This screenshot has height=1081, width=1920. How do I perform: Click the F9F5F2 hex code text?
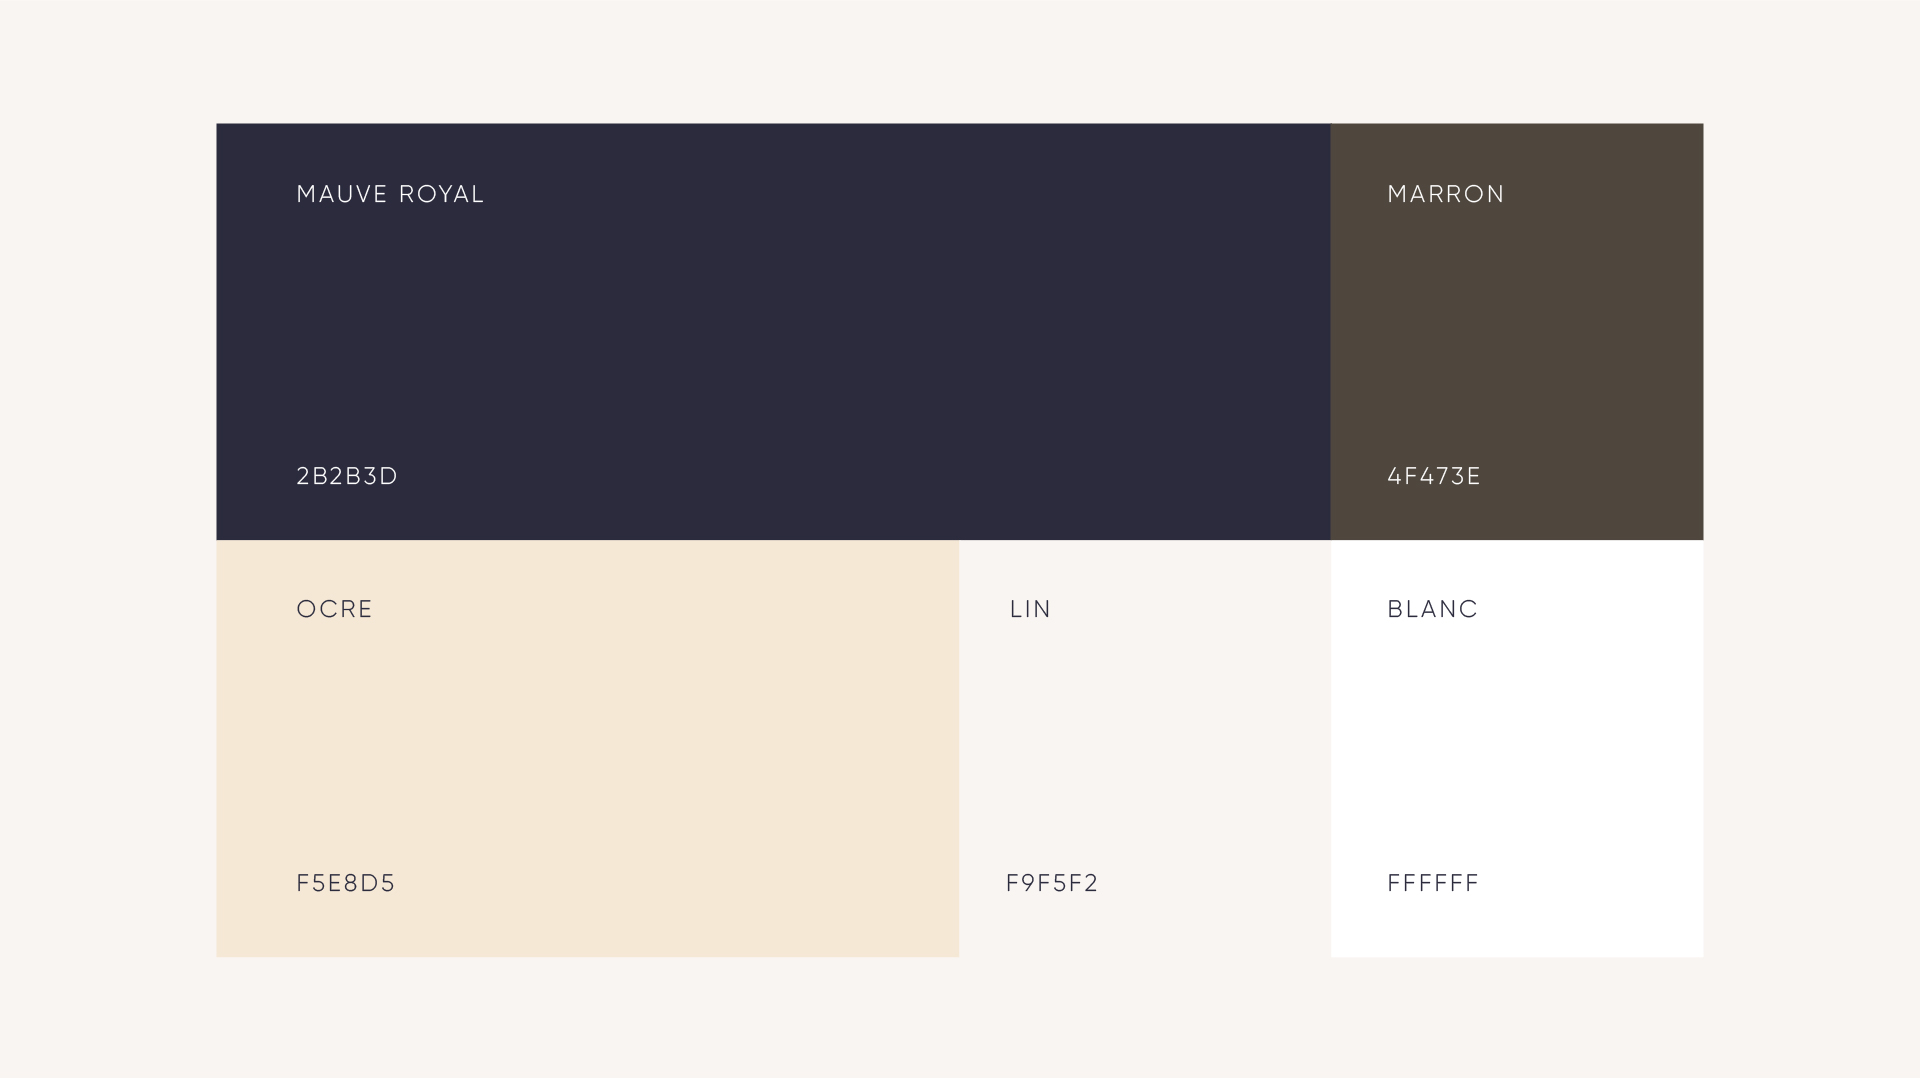(x=1052, y=884)
